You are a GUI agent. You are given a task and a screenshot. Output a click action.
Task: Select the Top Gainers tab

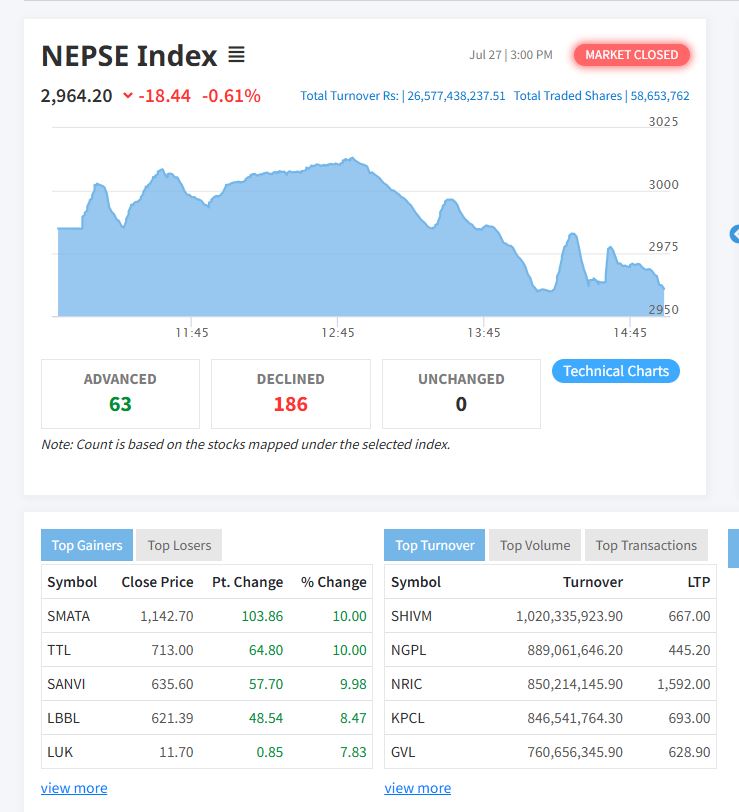pos(87,545)
